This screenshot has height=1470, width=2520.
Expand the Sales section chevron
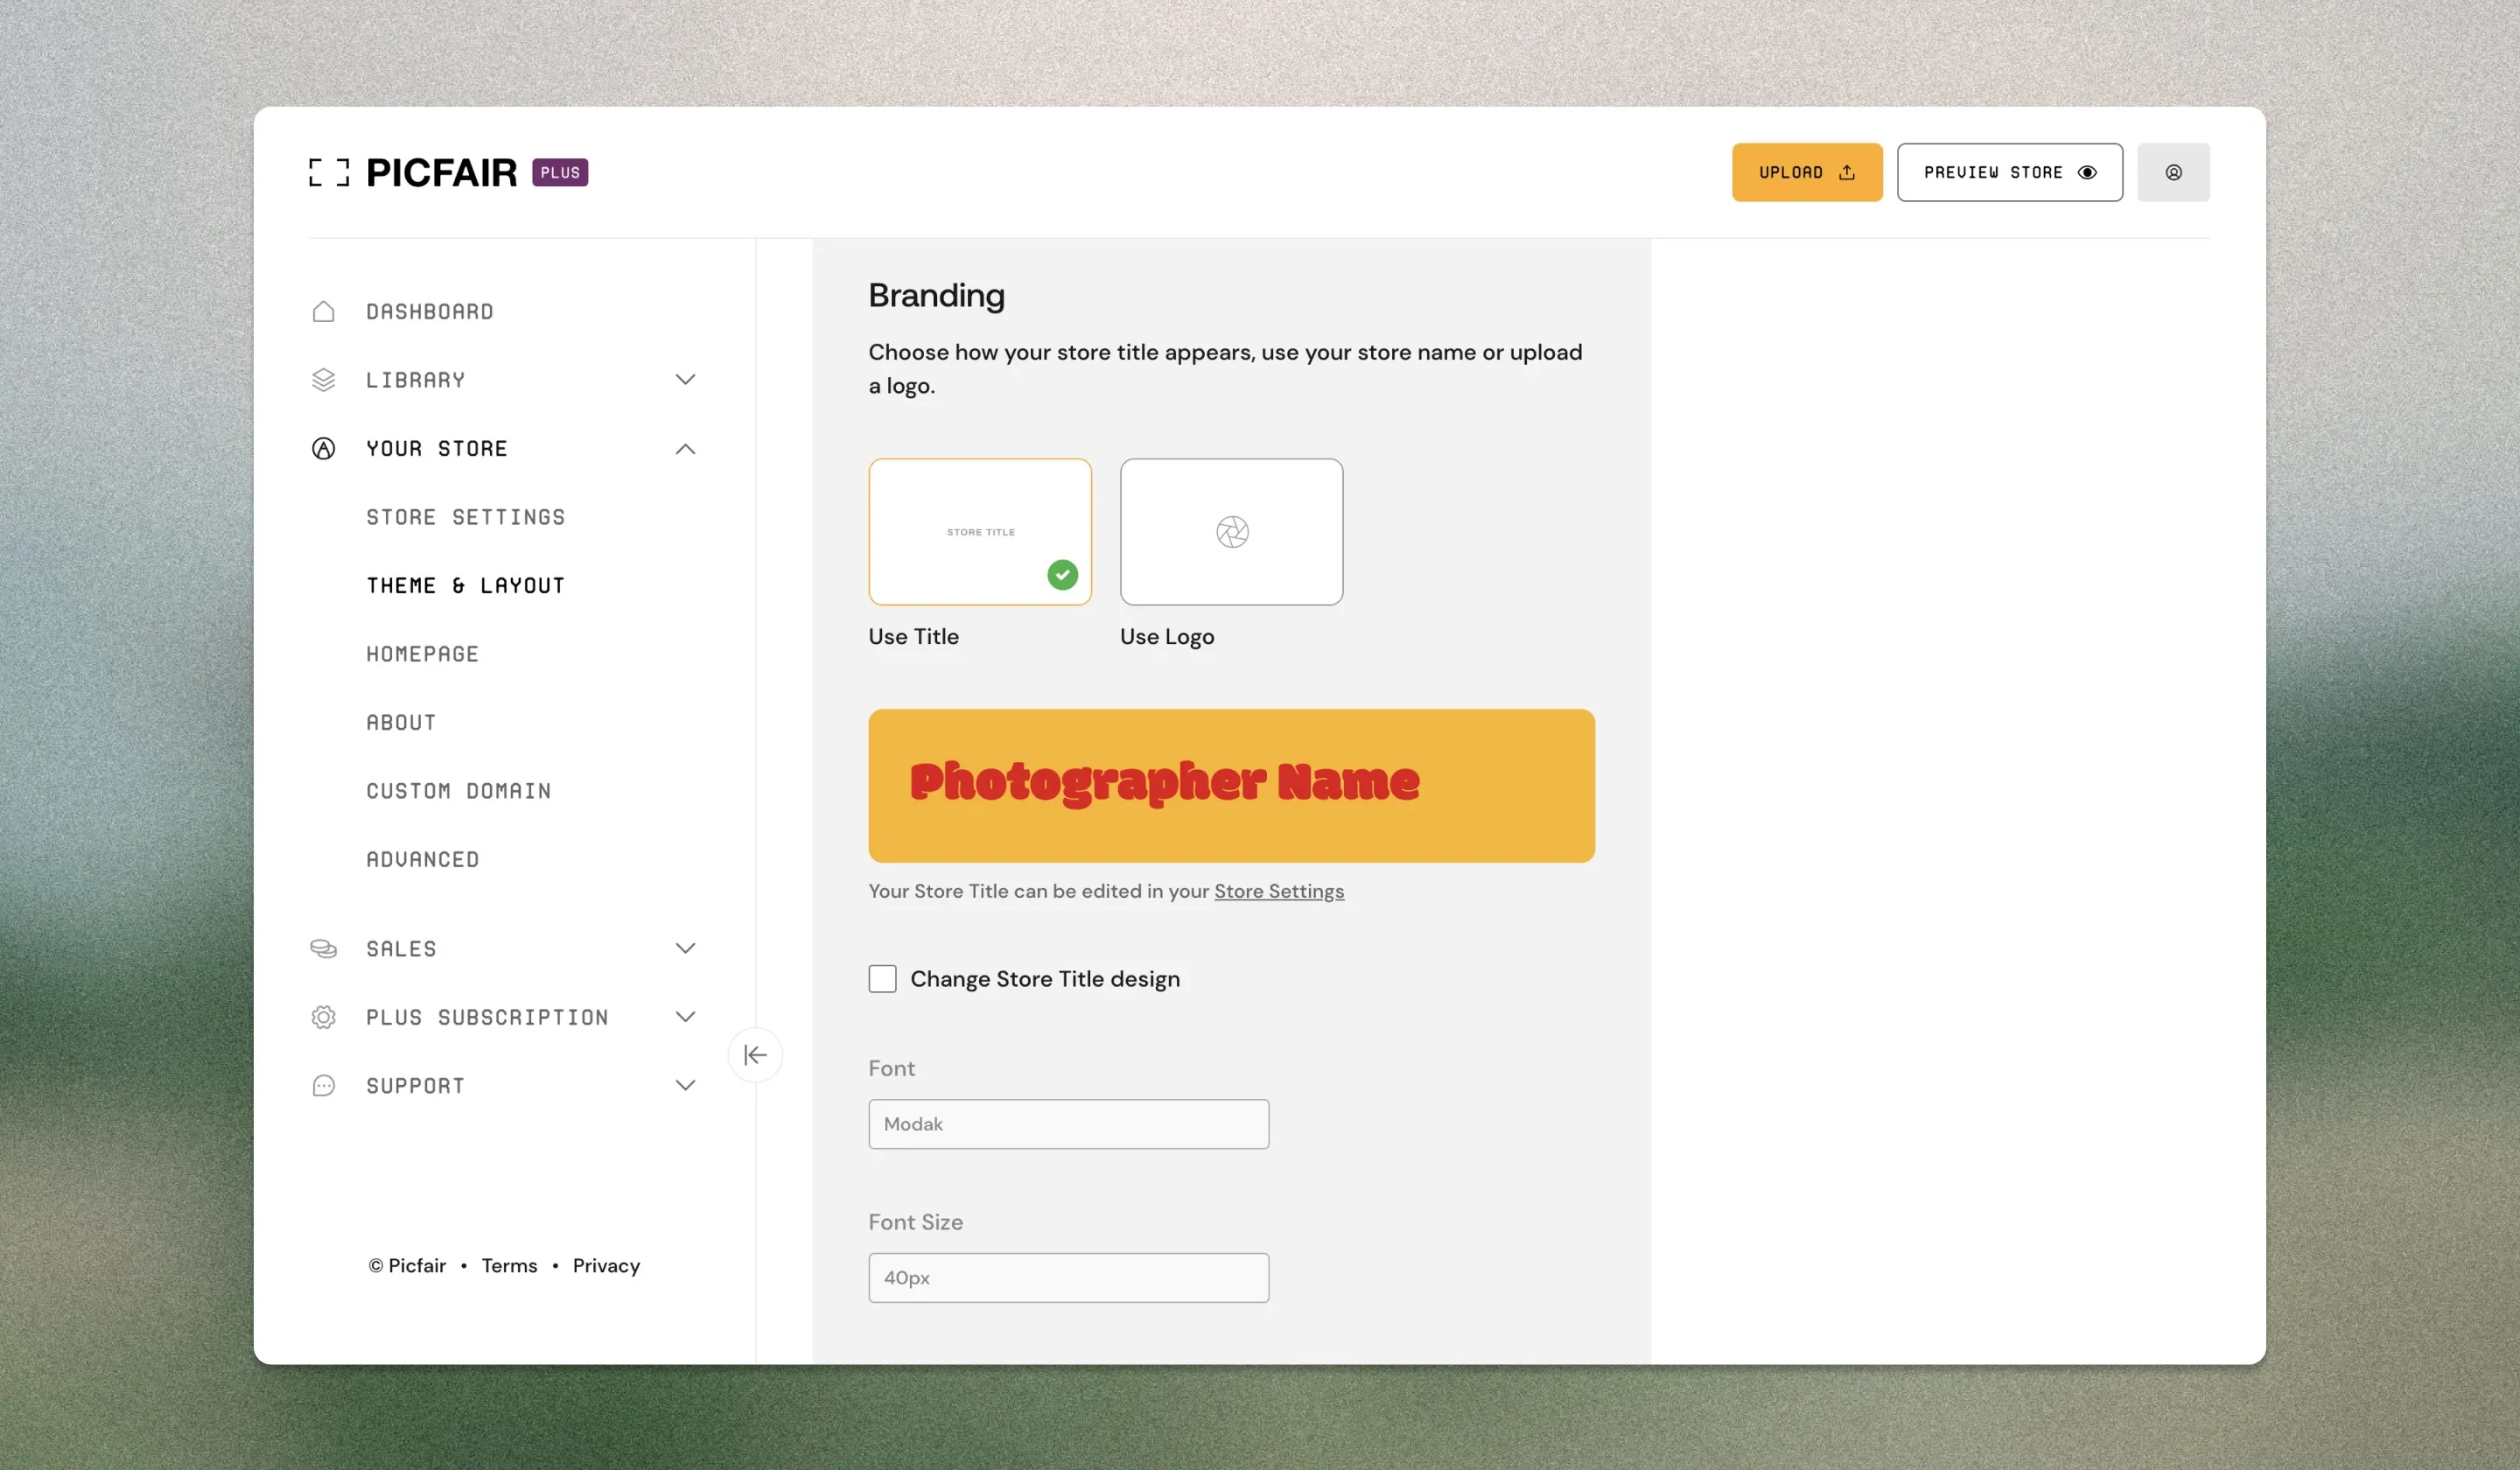coord(685,948)
